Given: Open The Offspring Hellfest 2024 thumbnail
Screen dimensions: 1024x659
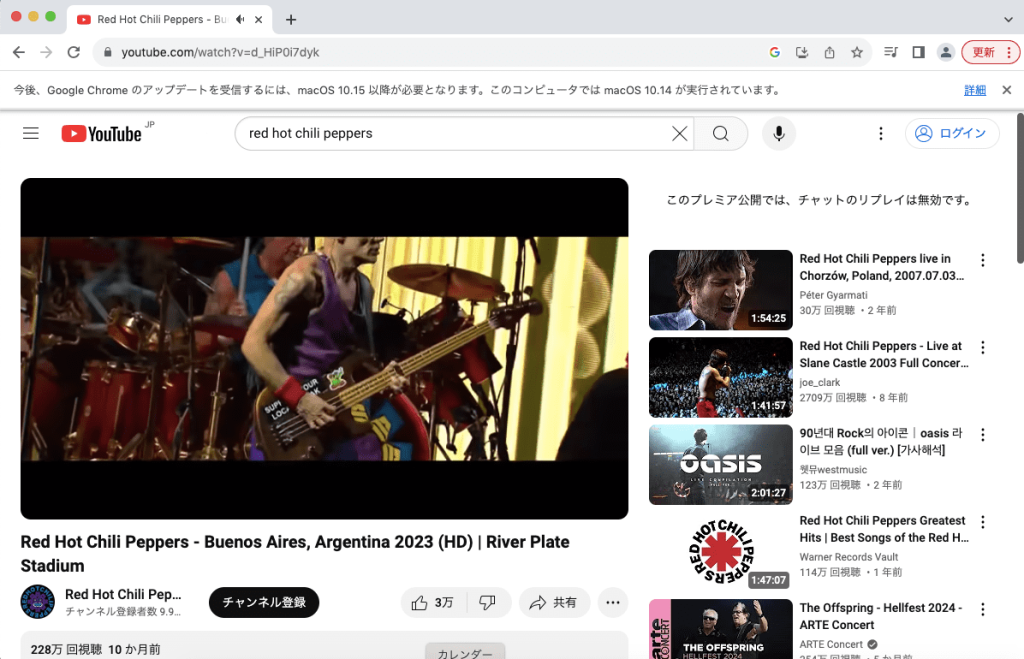Looking at the screenshot, I should 720,629.
